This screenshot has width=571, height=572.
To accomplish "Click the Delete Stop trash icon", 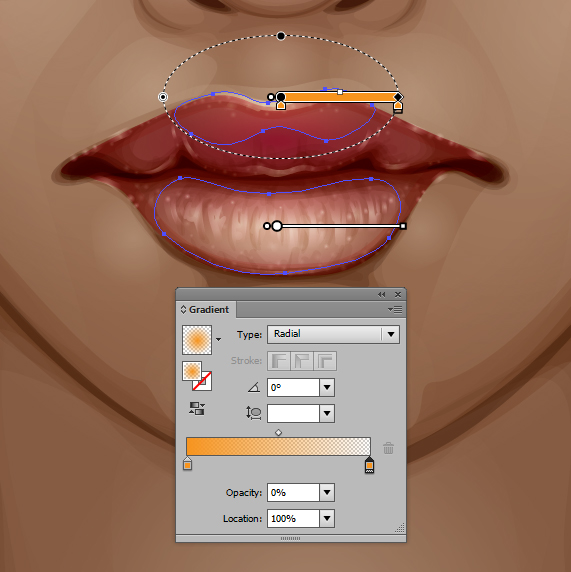I will 388,448.
